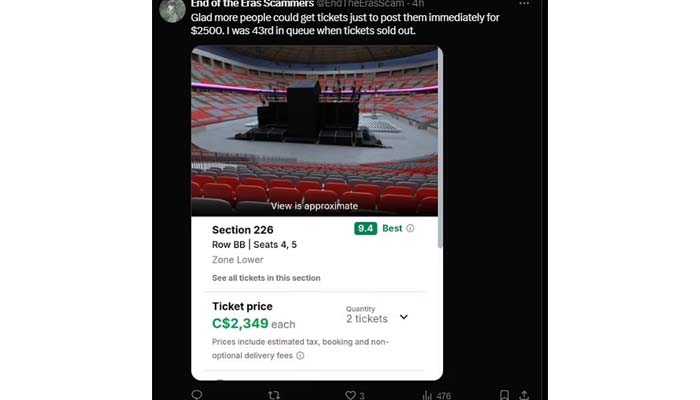Open the arena seat view image

(x=314, y=130)
